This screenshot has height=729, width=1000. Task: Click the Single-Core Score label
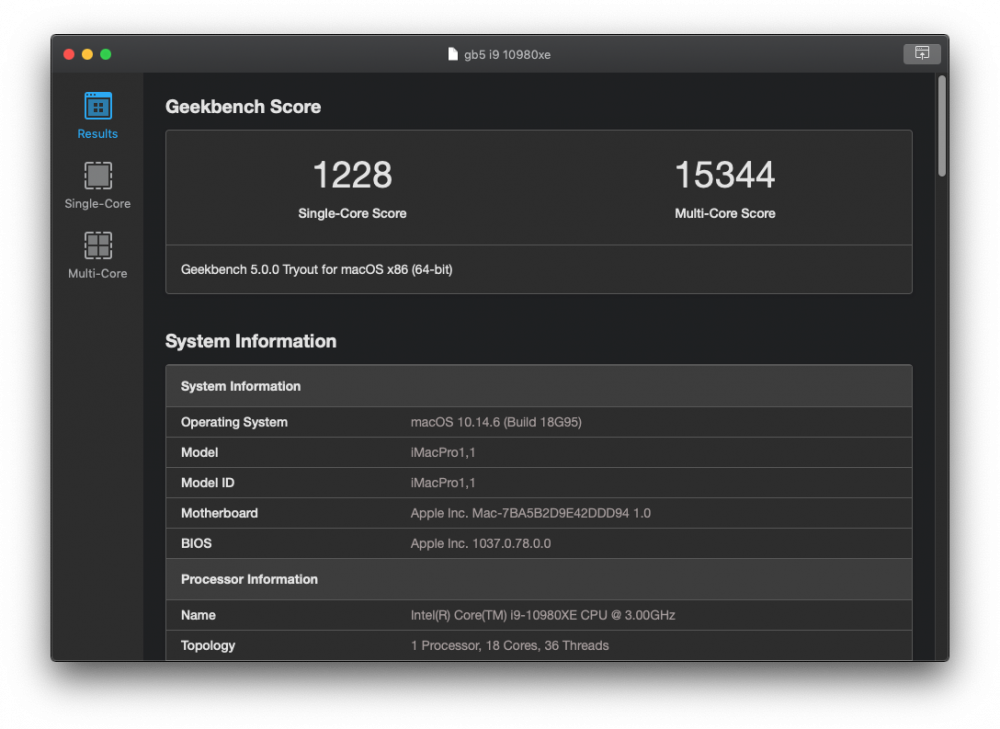click(352, 214)
